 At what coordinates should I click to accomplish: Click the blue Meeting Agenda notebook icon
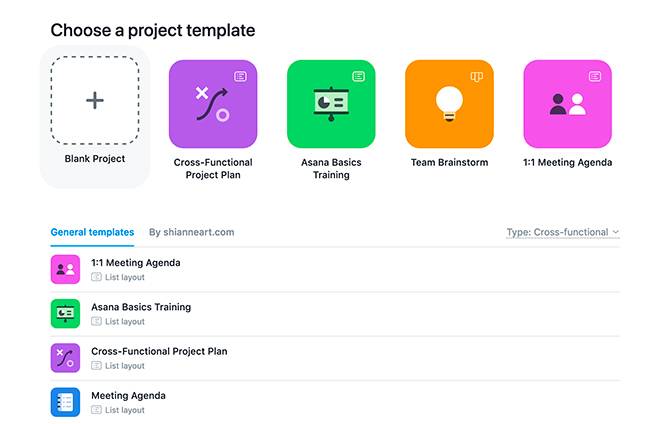[65, 401]
